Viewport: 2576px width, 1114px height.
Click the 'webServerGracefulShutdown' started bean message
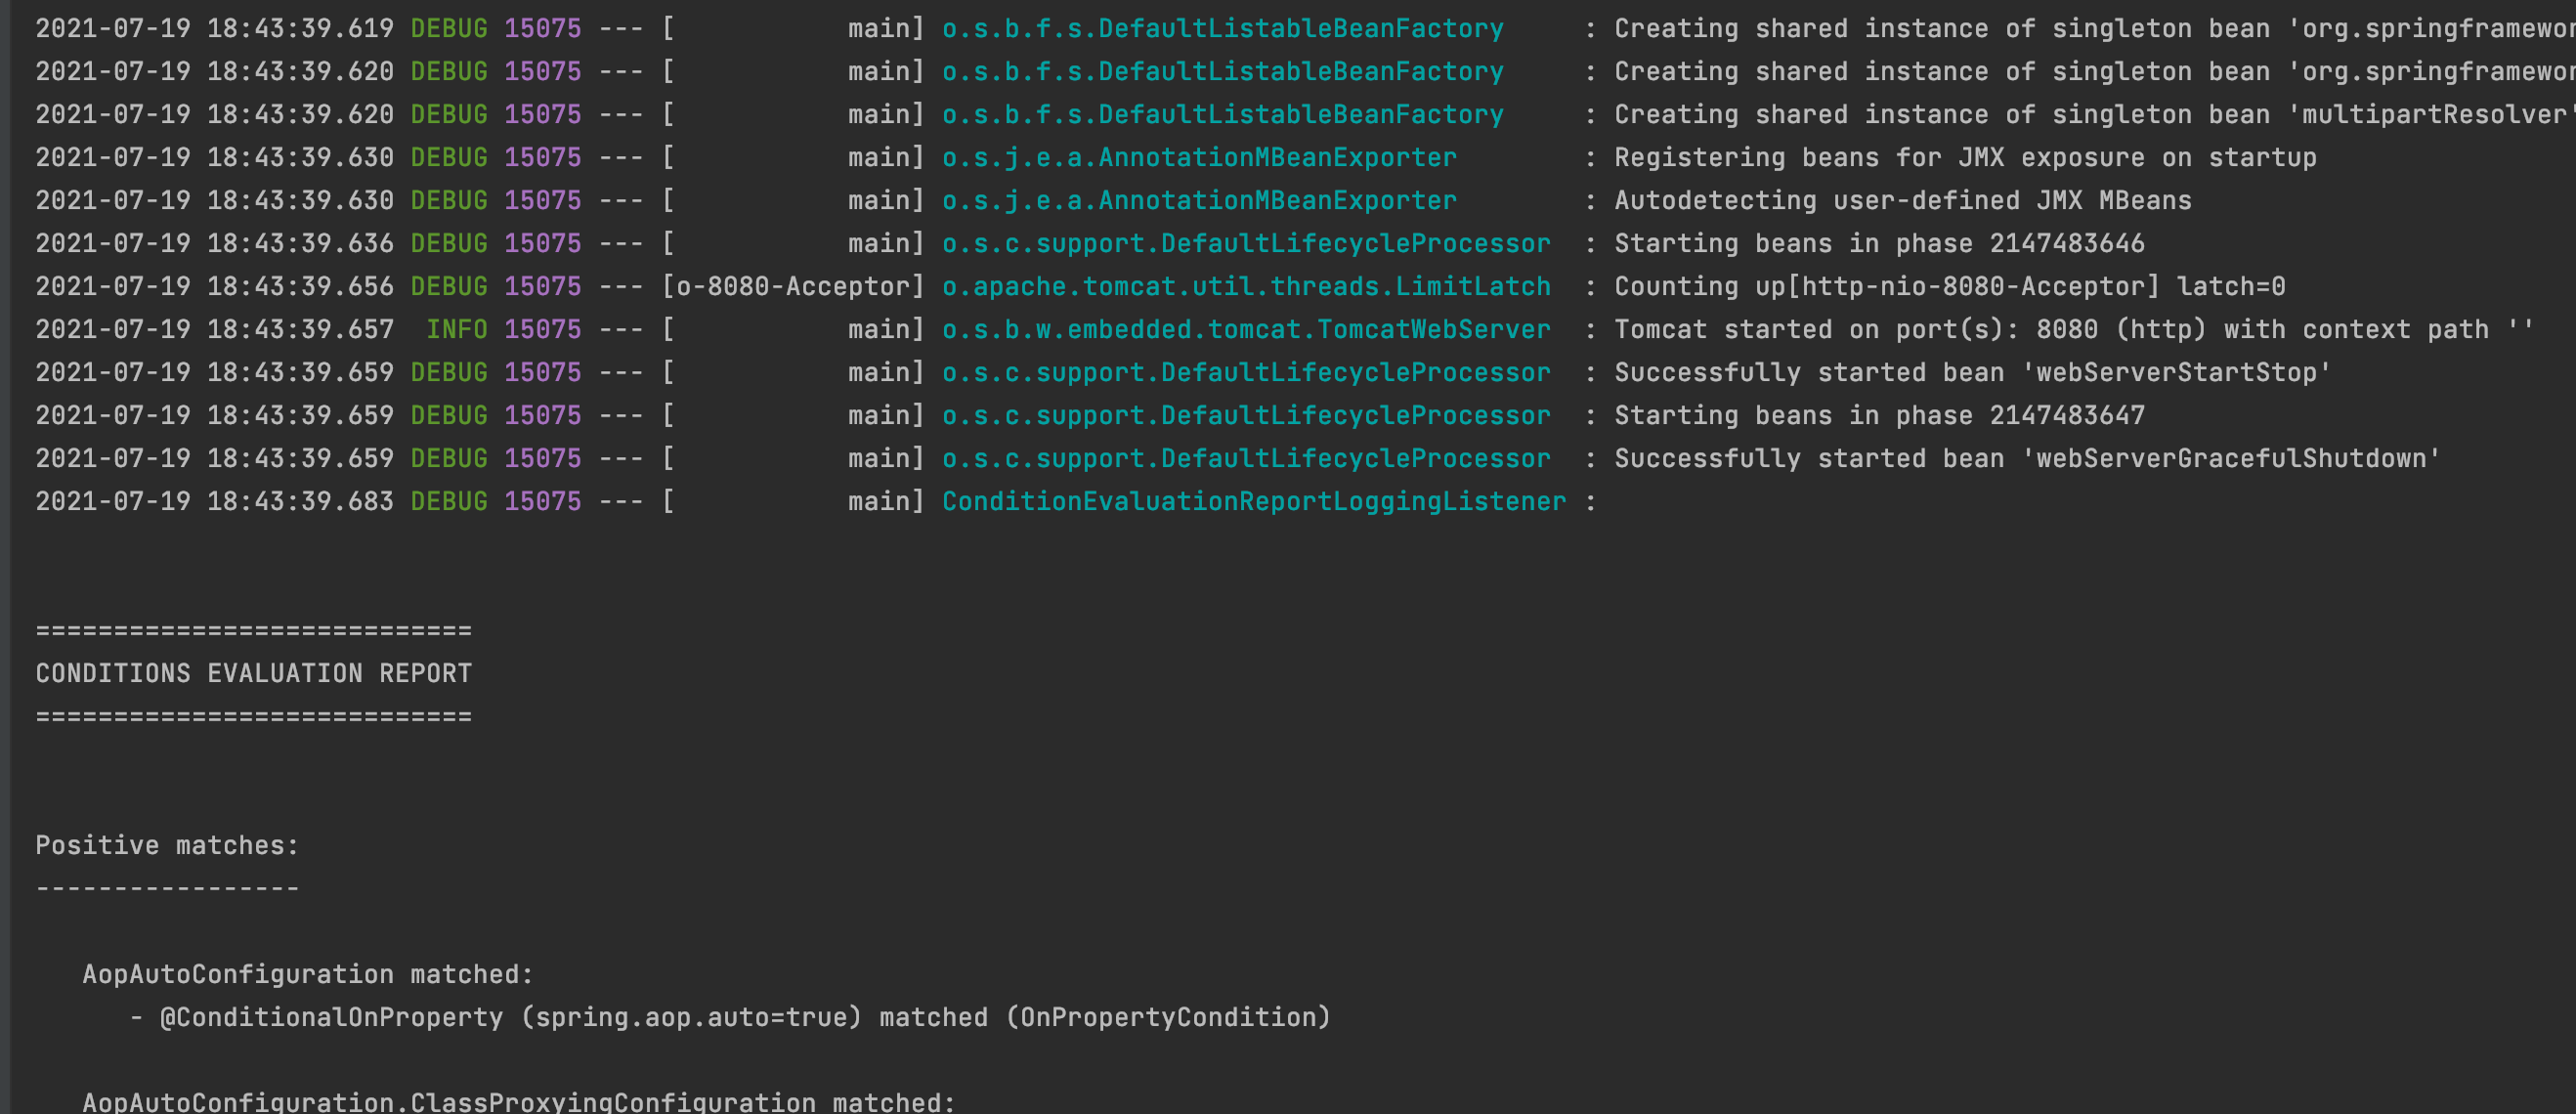(x=2027, y=458)
